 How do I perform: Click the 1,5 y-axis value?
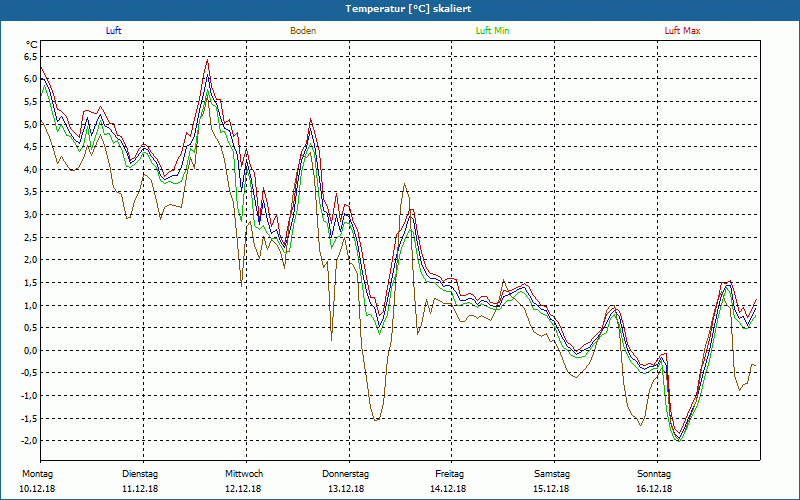pos(31,282)
